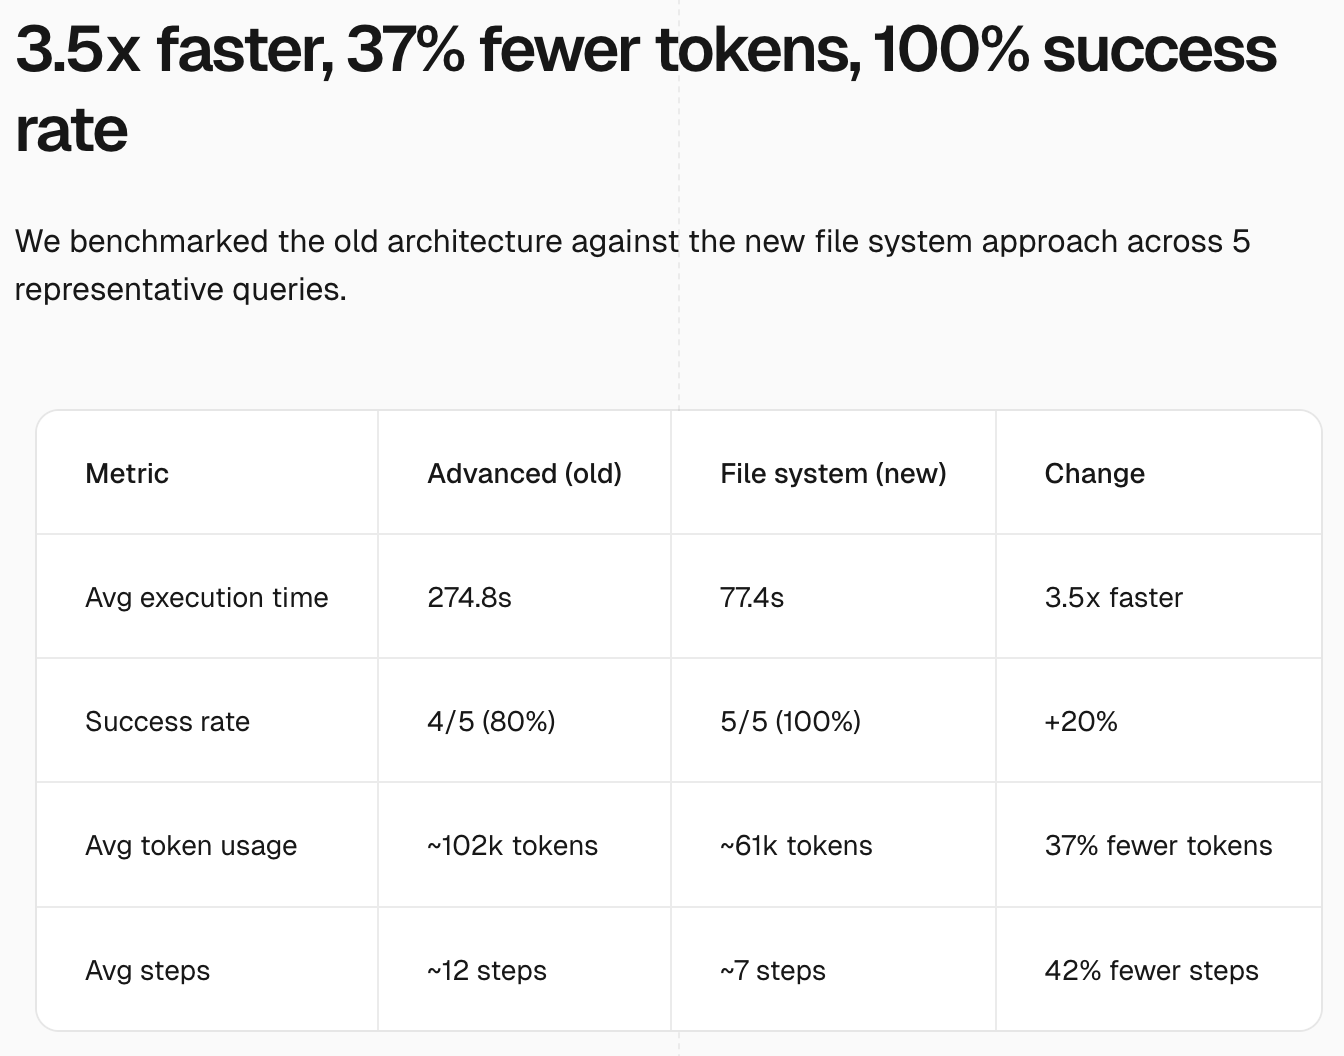Select the "File system (new)" column header
The image size is (1344, 1056).
(832, 473)
